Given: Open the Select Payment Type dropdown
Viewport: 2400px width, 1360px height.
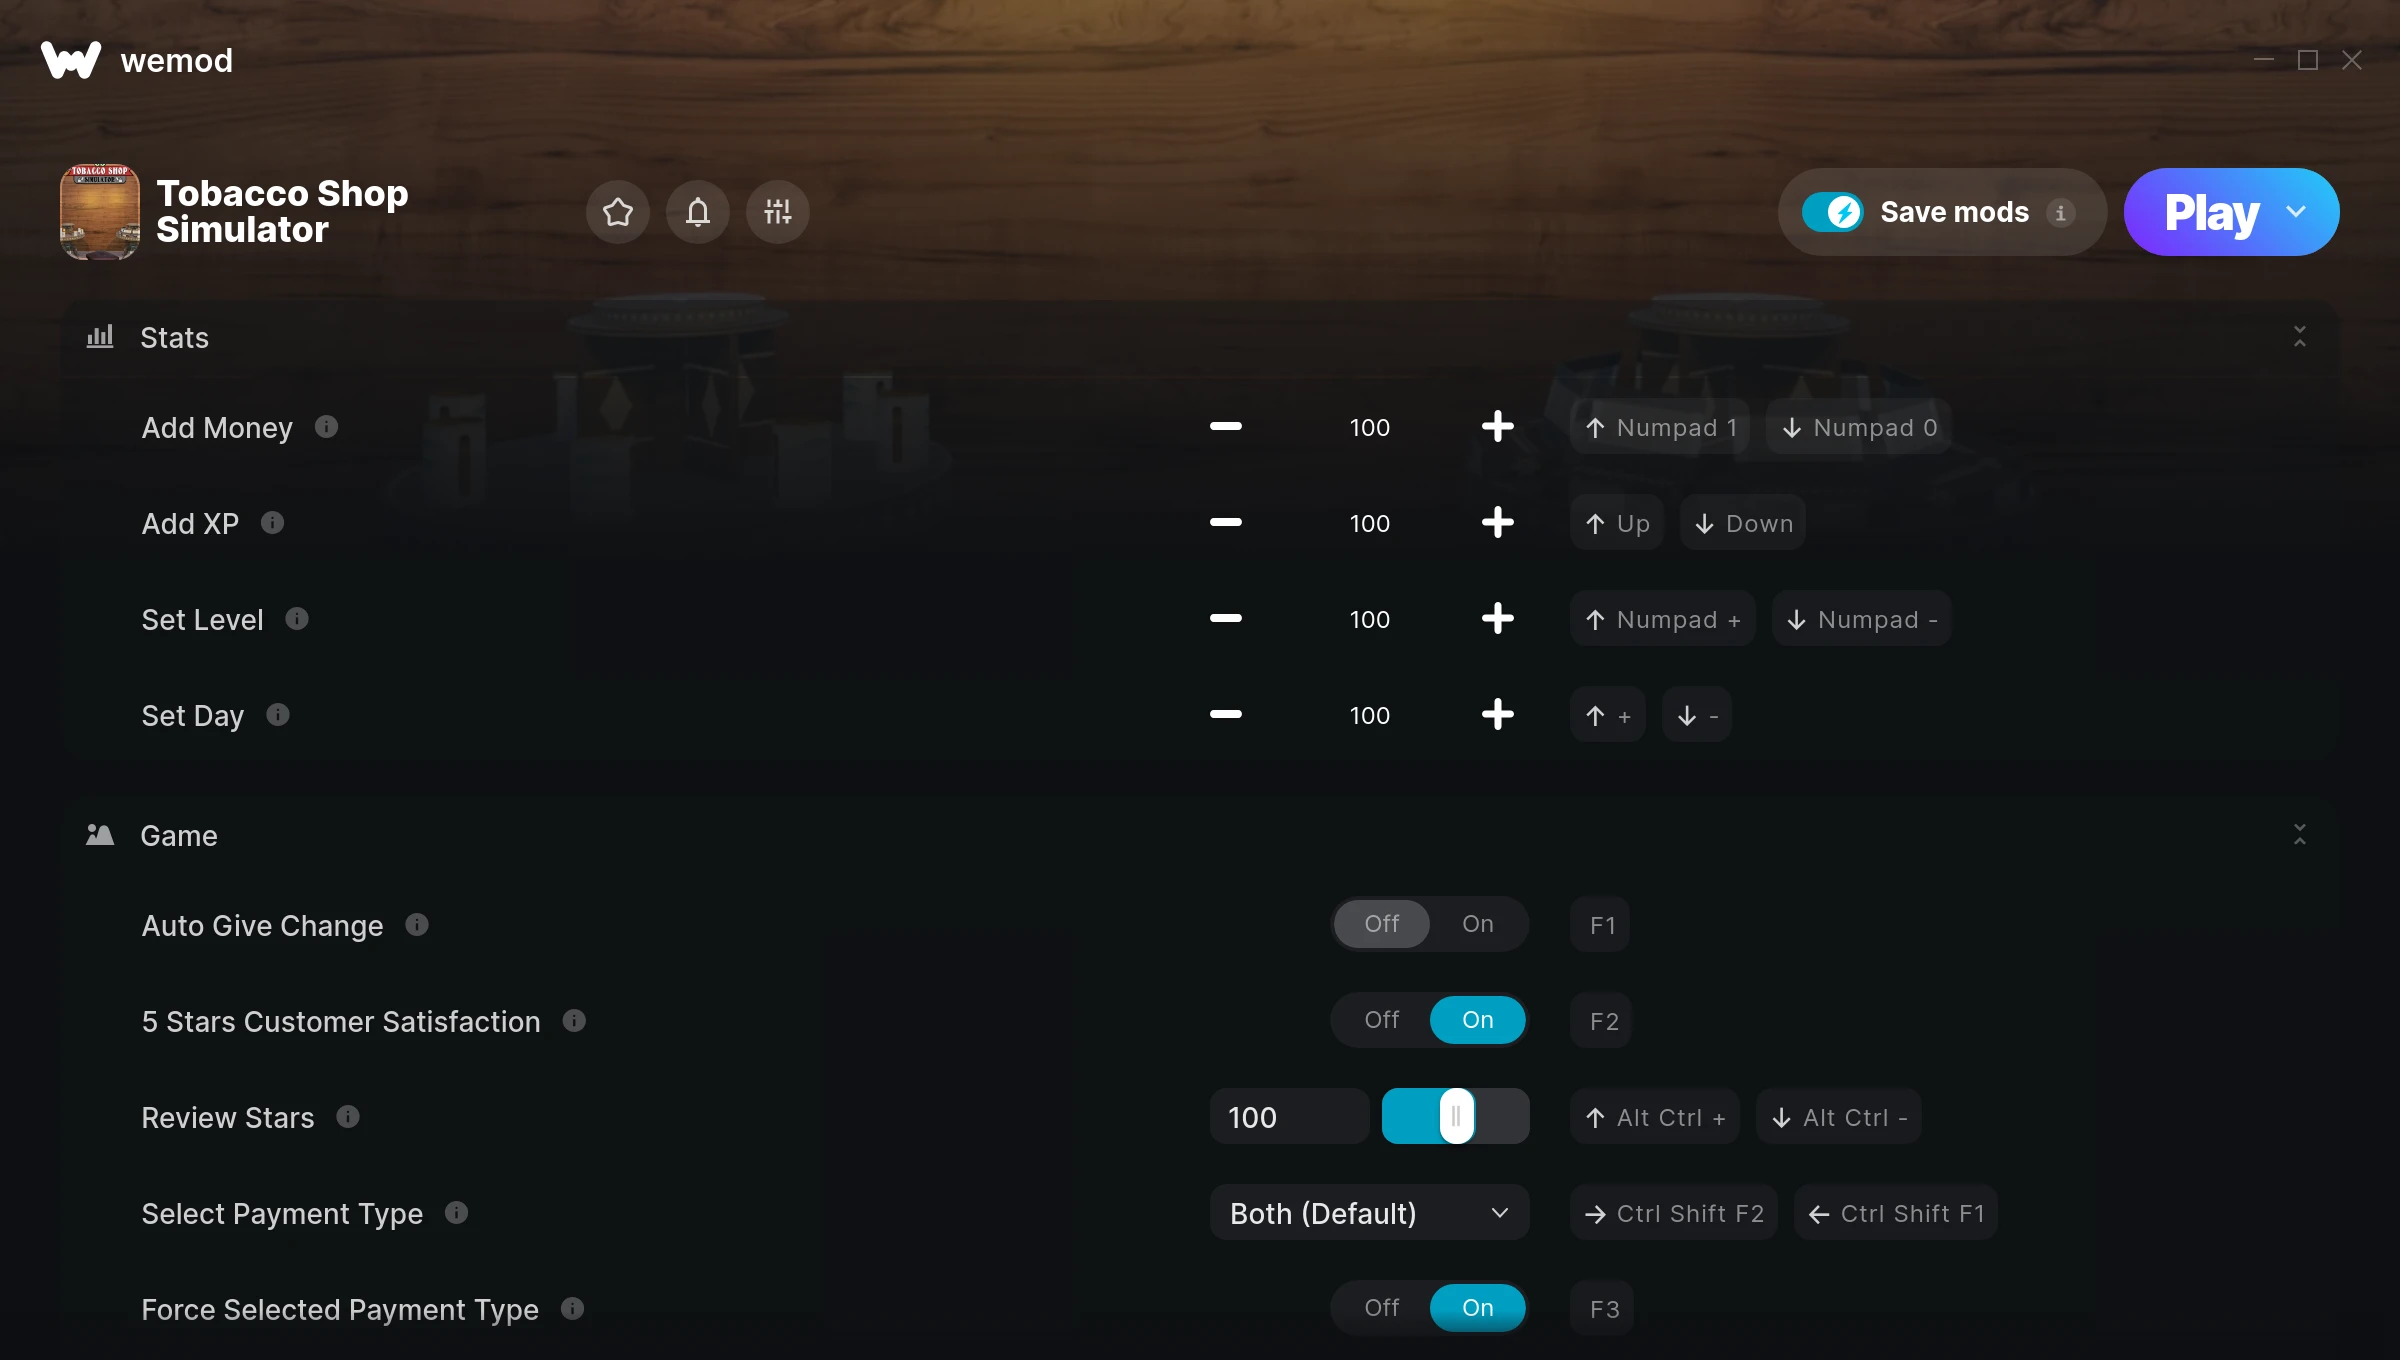Looking at the screenshot, I should point(1370,1213).
